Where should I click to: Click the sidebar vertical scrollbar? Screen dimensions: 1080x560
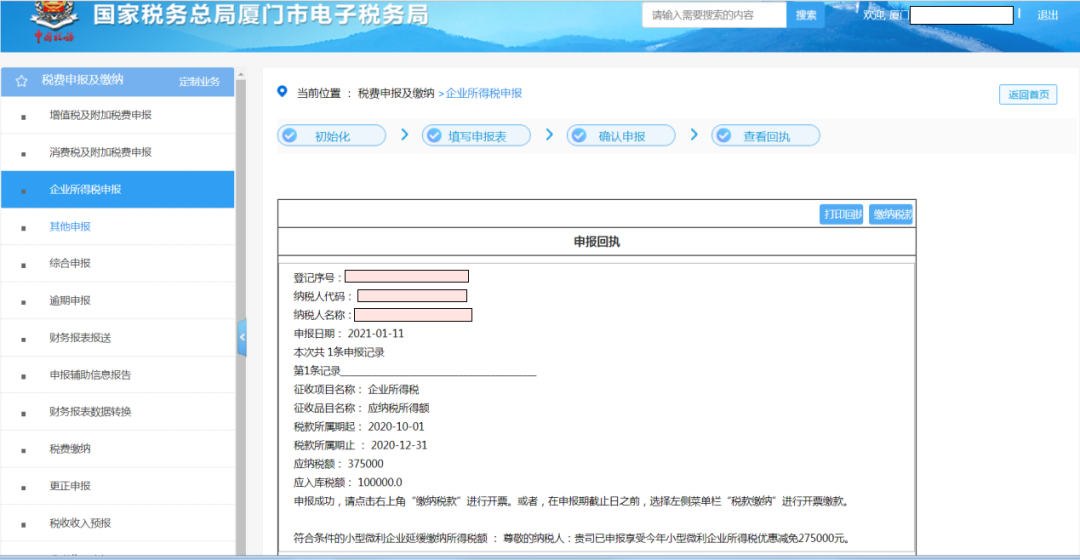[240, 310]
